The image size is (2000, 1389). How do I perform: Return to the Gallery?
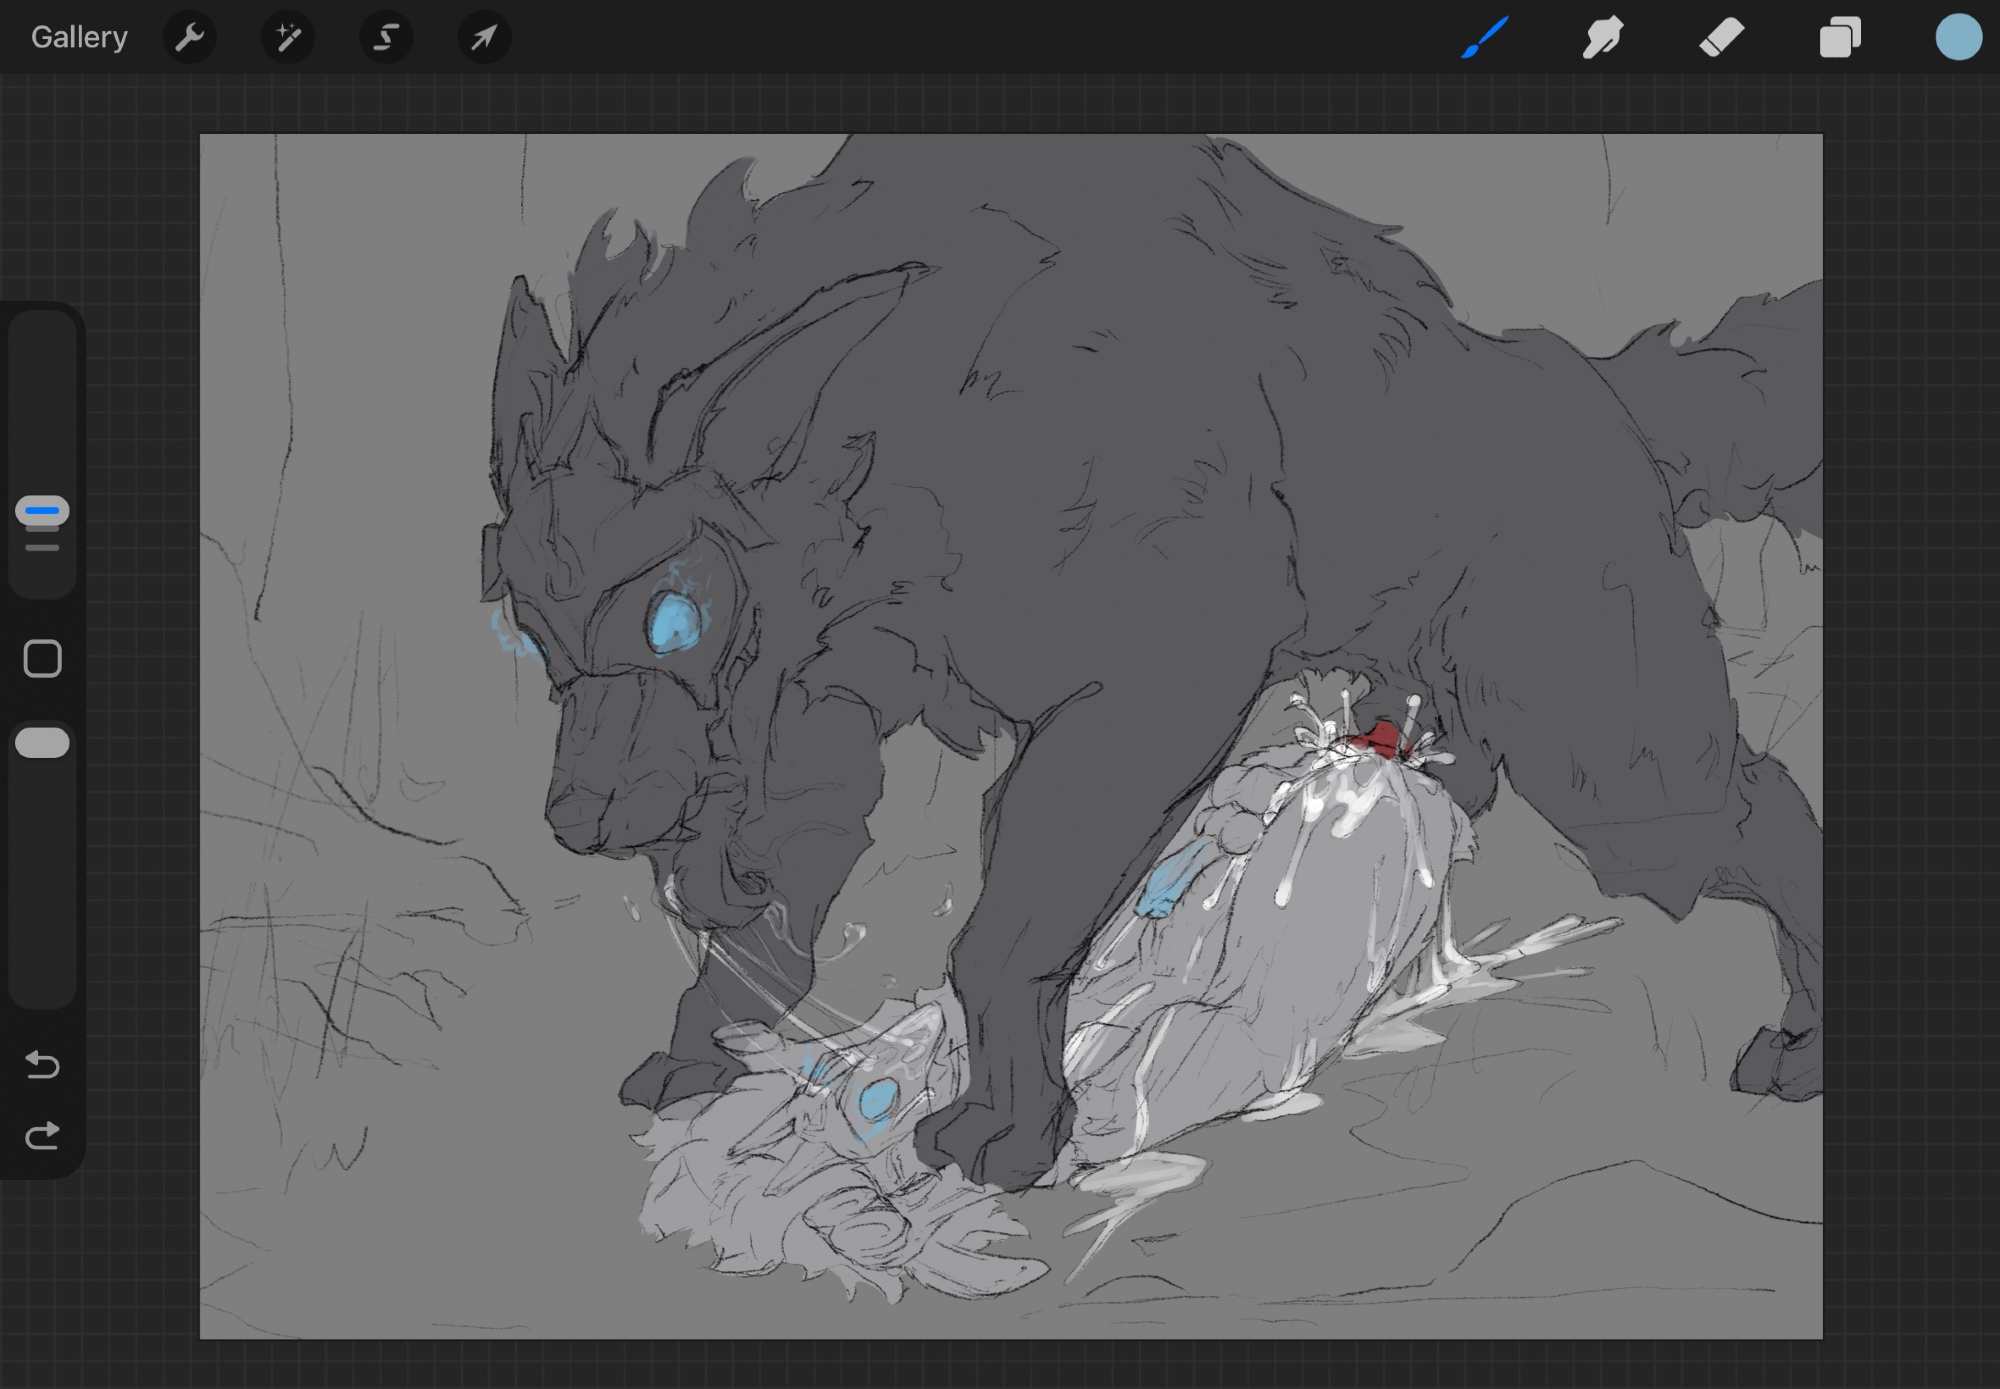(79, 38)
